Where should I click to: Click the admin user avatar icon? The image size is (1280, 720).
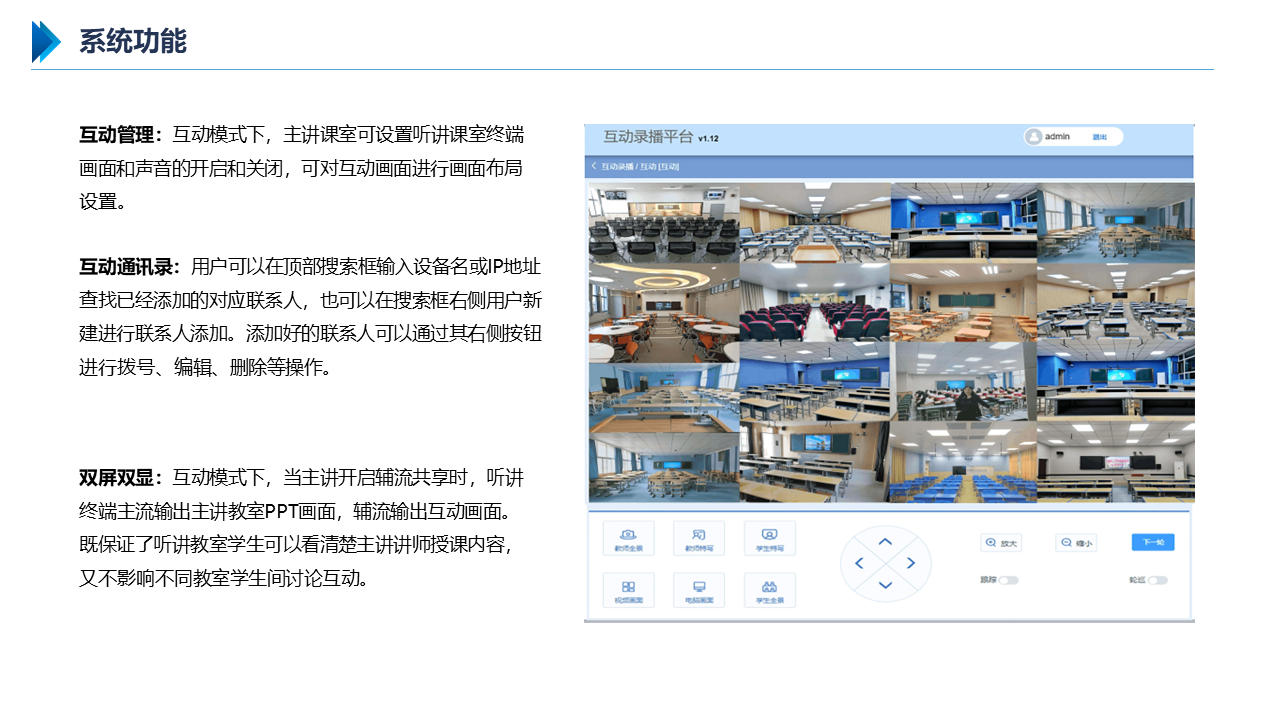1035,137
